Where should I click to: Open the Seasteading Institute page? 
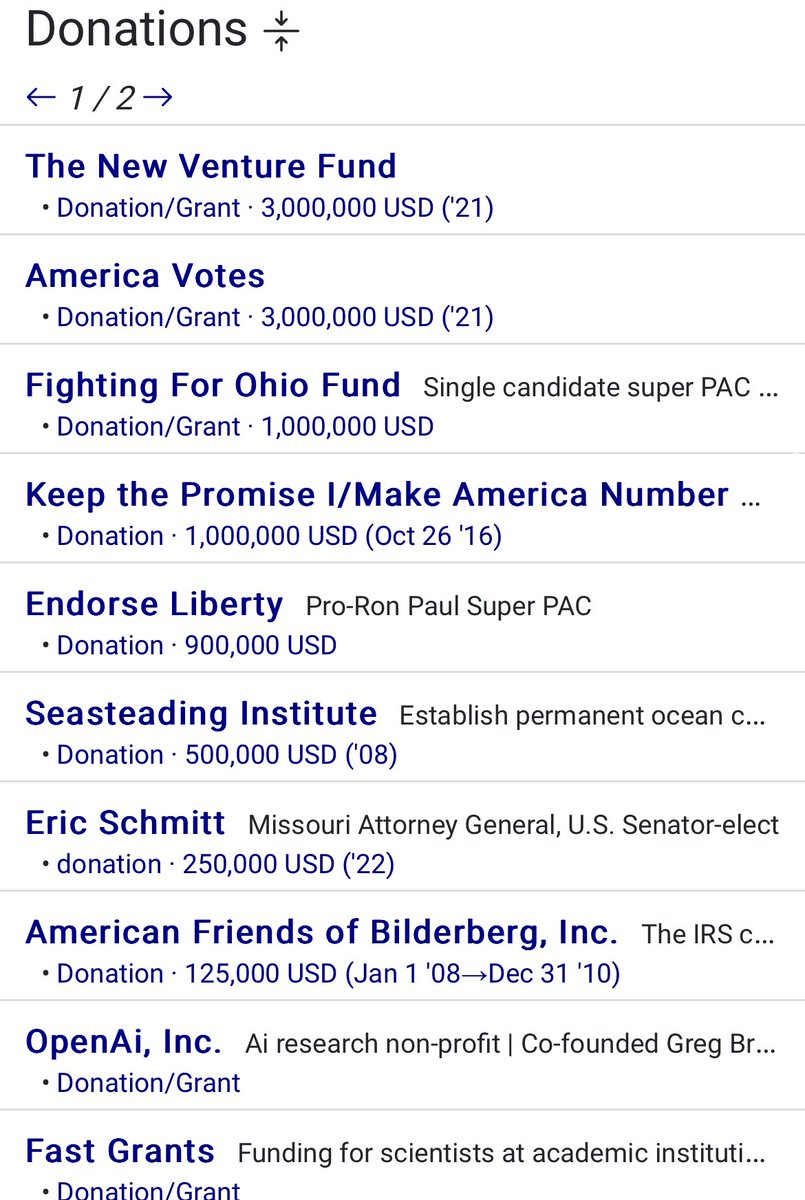point(201,713)
